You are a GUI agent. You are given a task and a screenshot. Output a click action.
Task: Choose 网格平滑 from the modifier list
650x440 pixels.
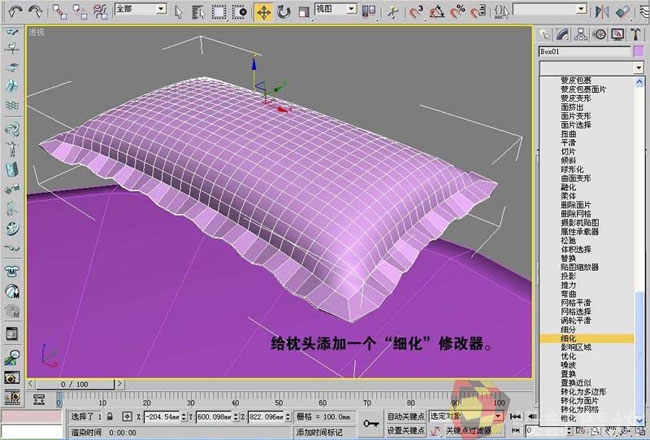[576, 303]
